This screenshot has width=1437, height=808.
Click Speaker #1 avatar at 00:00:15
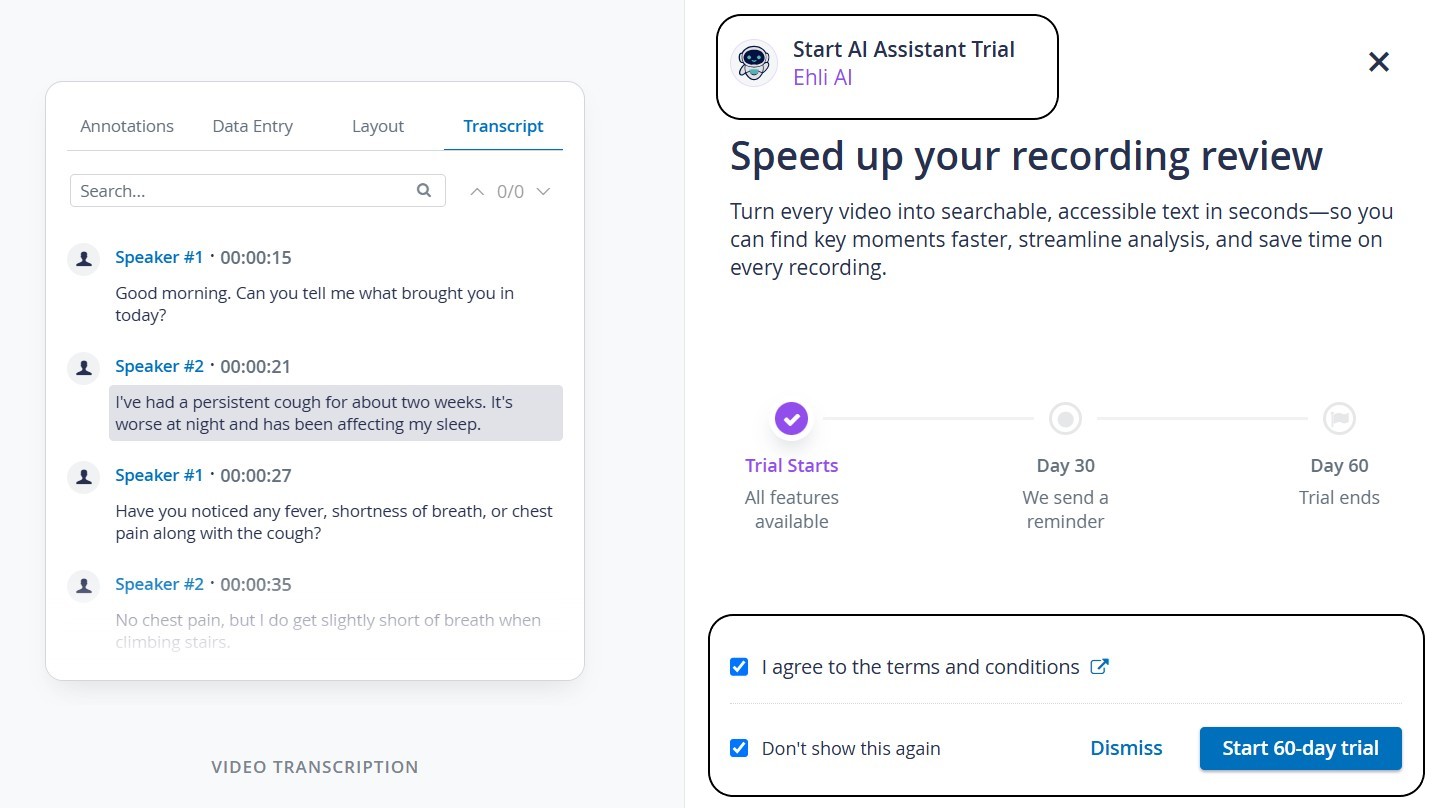tap(84, 258)
